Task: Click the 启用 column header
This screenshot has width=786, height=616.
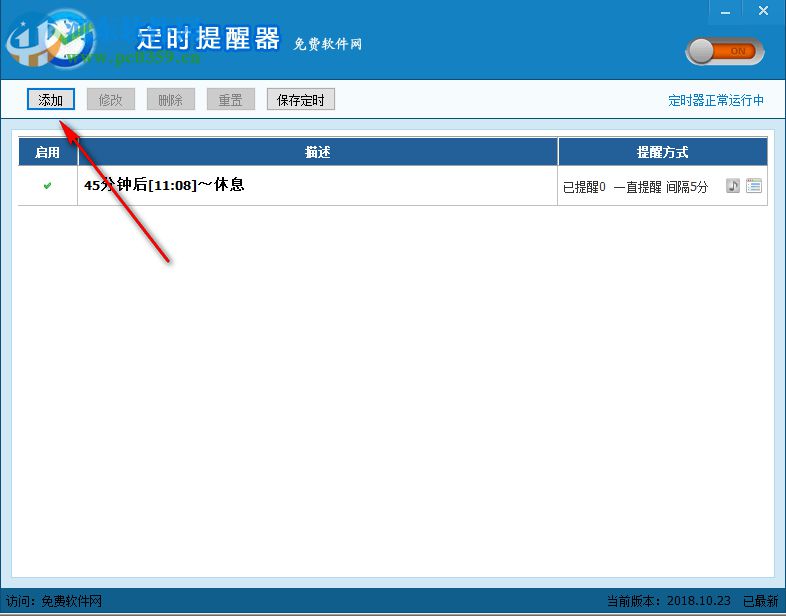Action: coord(48,152)
